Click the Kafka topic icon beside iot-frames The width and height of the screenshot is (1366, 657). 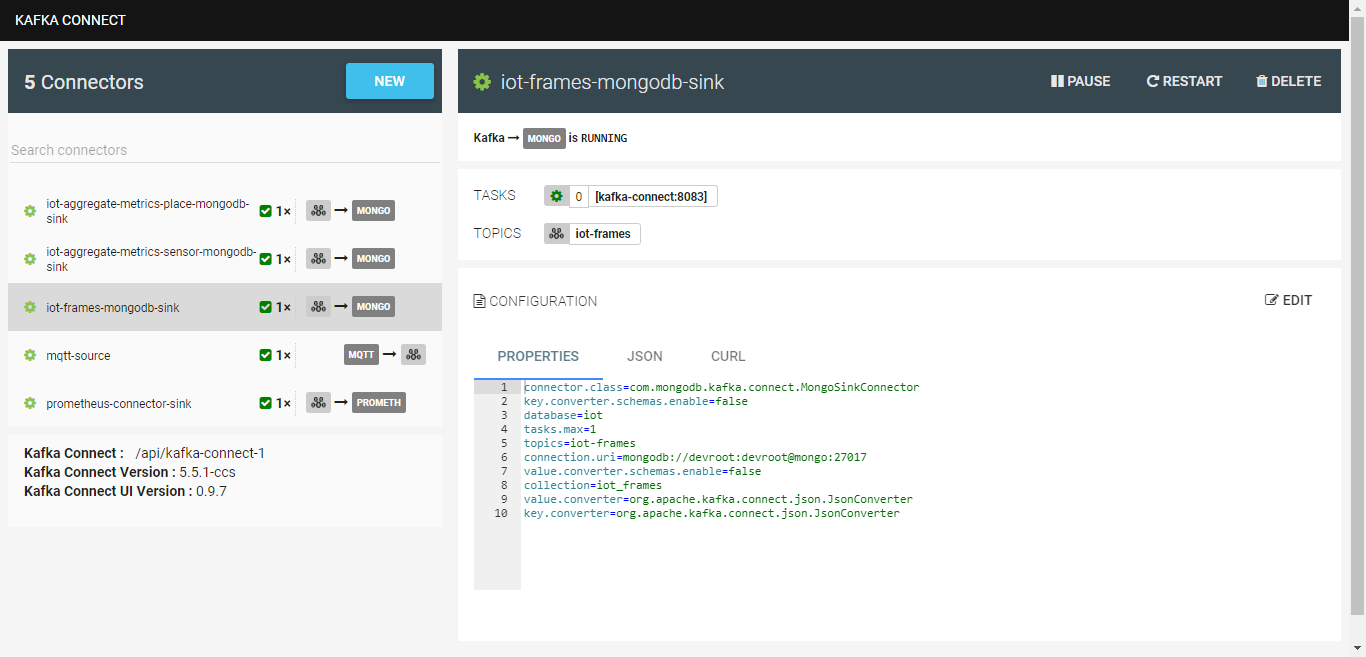(557, 234)
